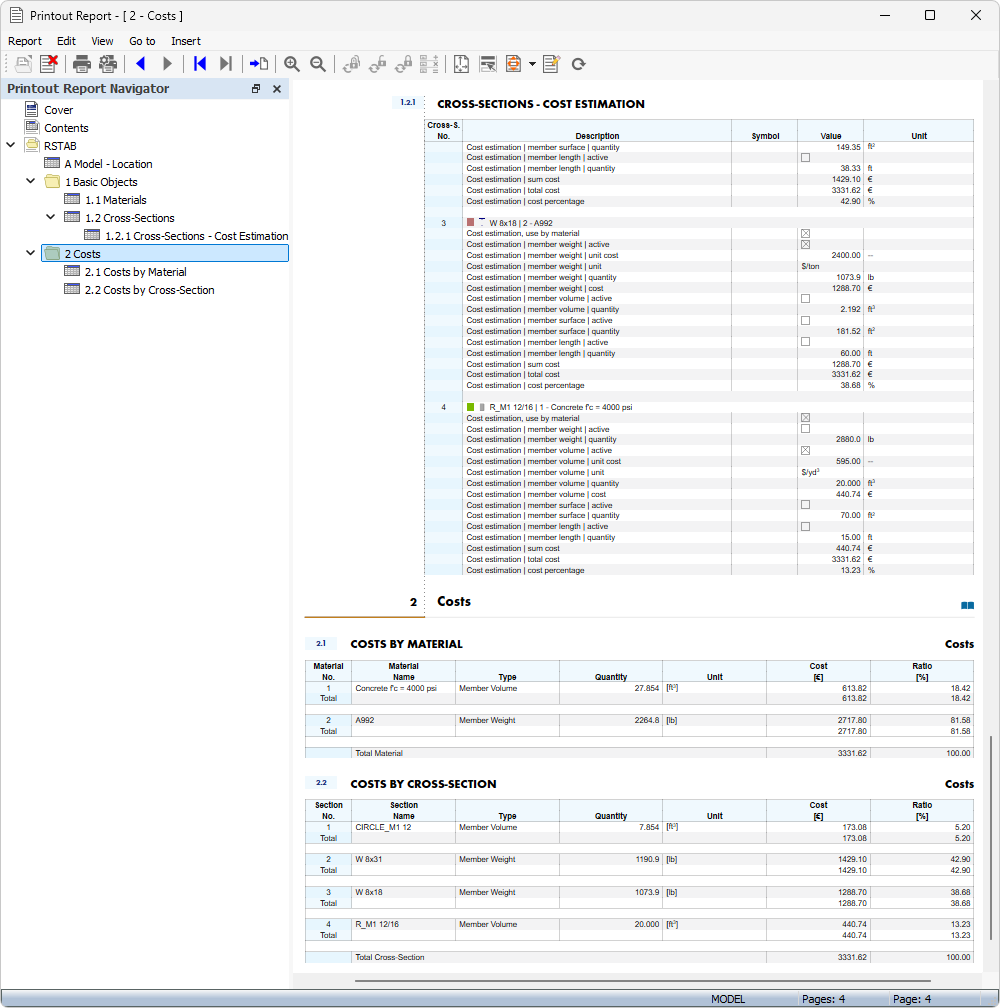Open the Refresh Printout Report icon

point(578,63)
